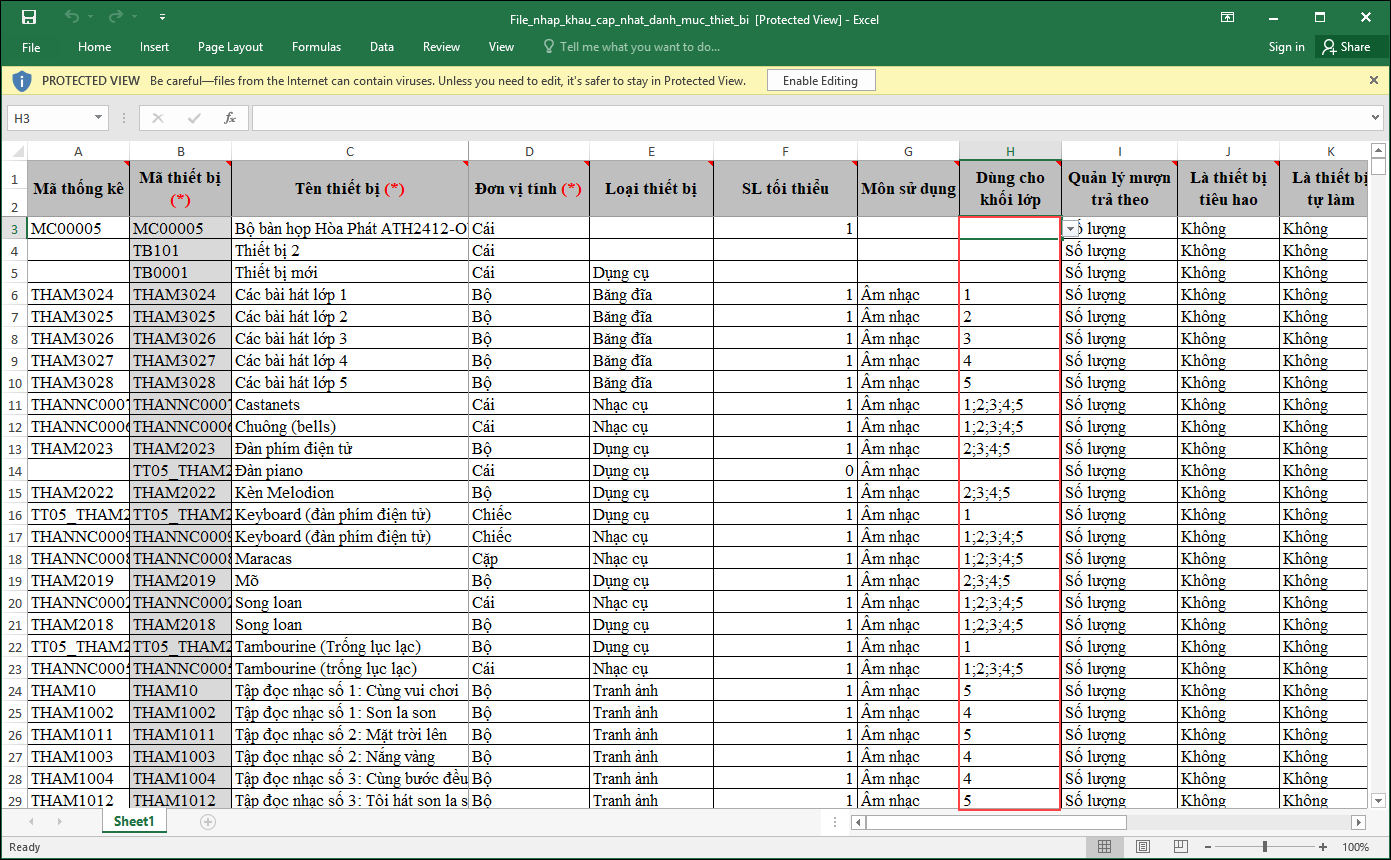This screenshot has width=1391, height=860.
Task: Switch to Page Layout view icon
Action: 1142,847
